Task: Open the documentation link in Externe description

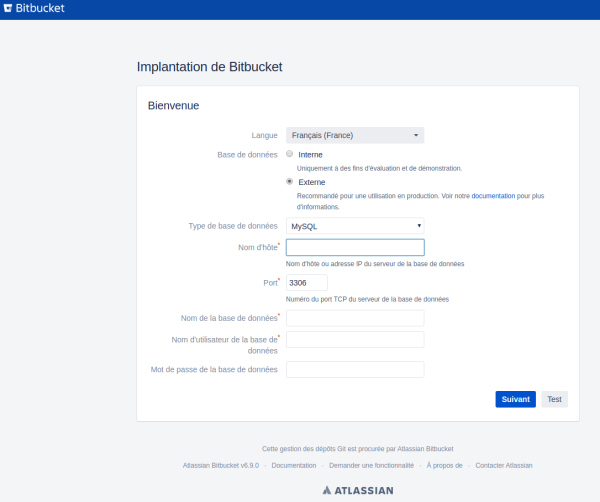Action: pos(493,195)
